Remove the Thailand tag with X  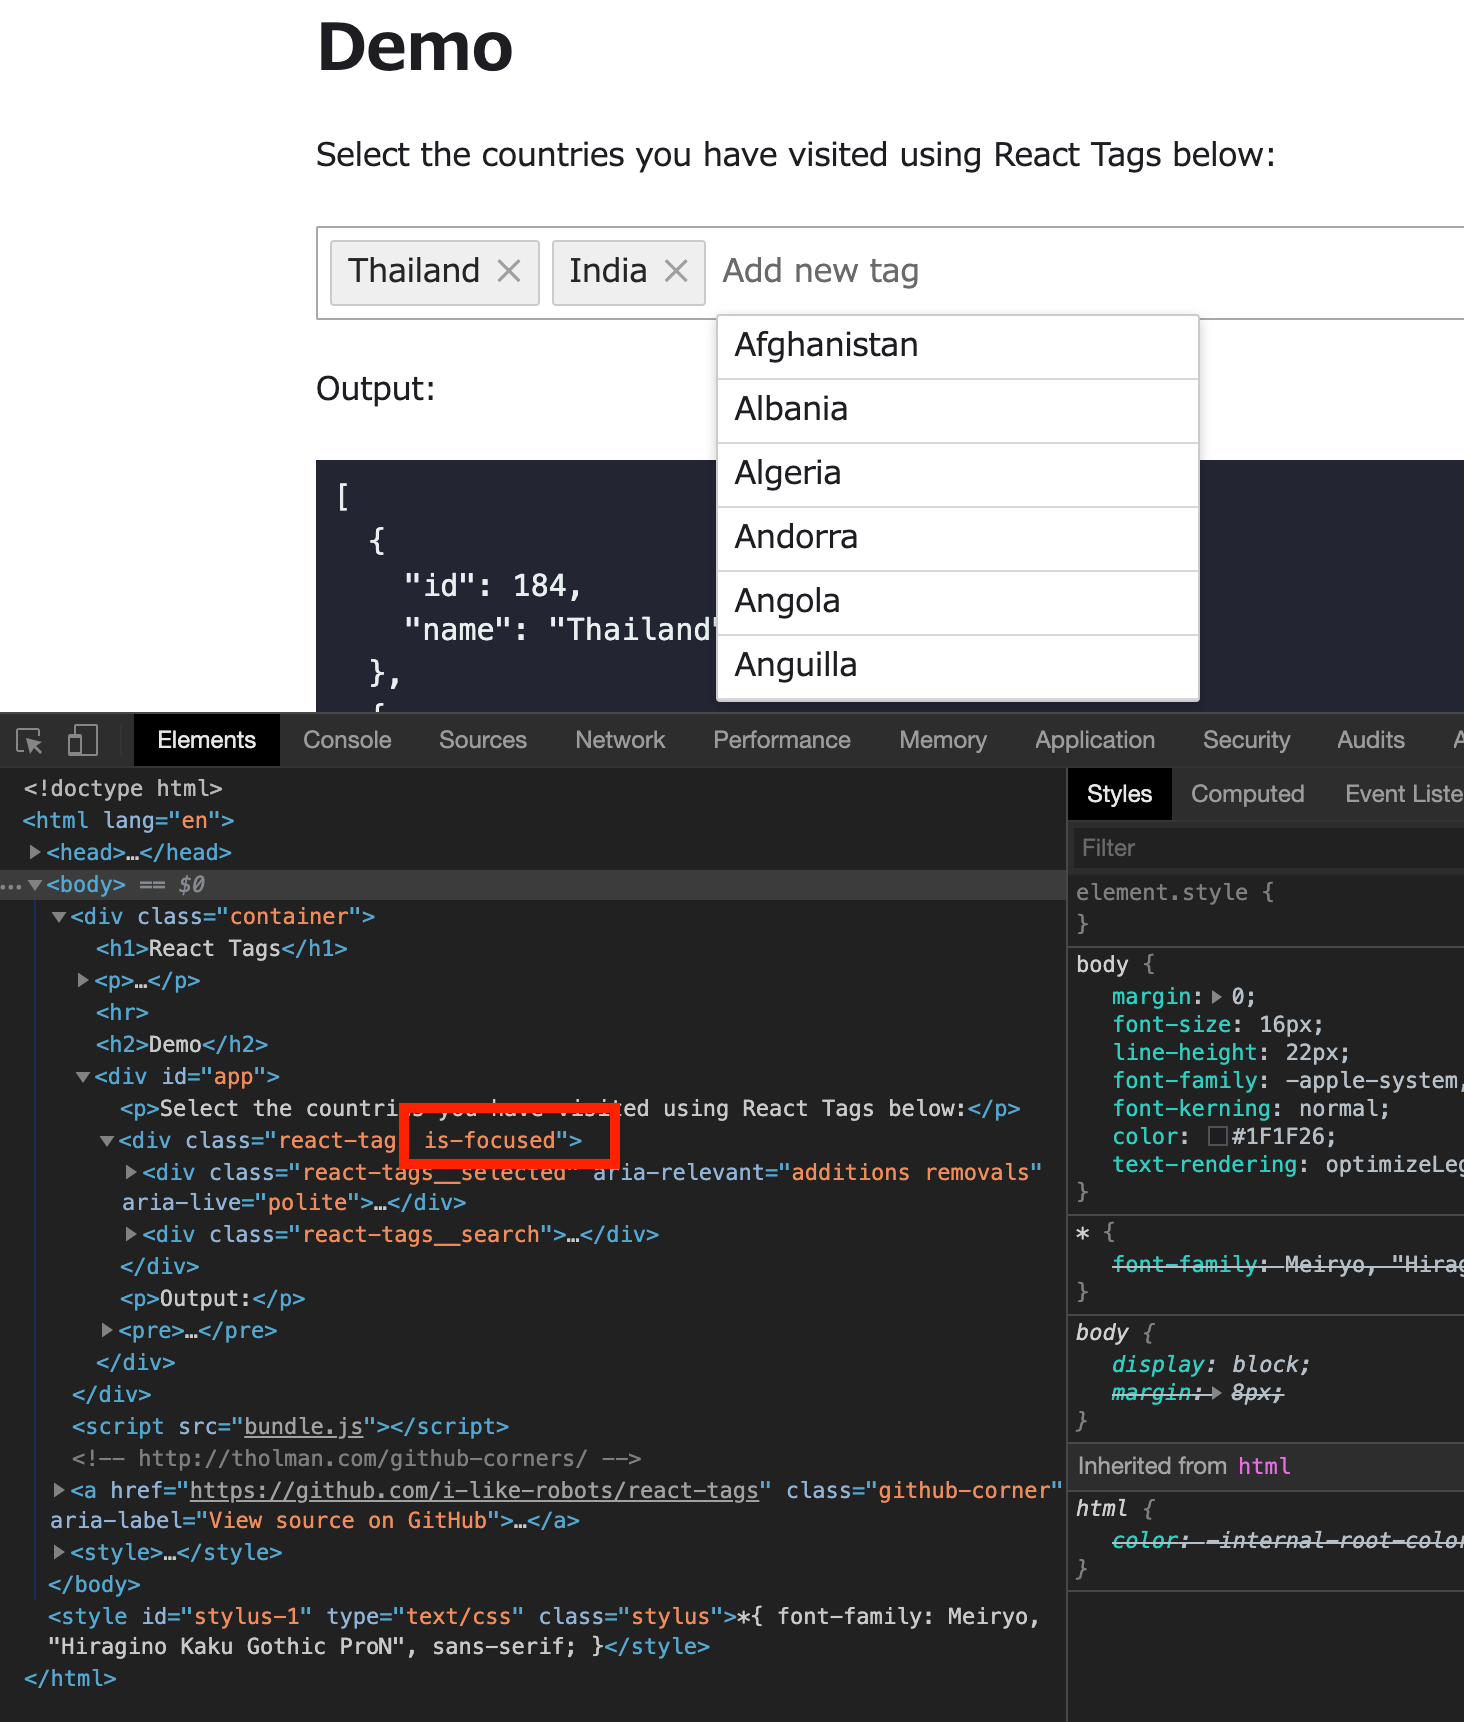pyautogui.click(x=509, y=271)
